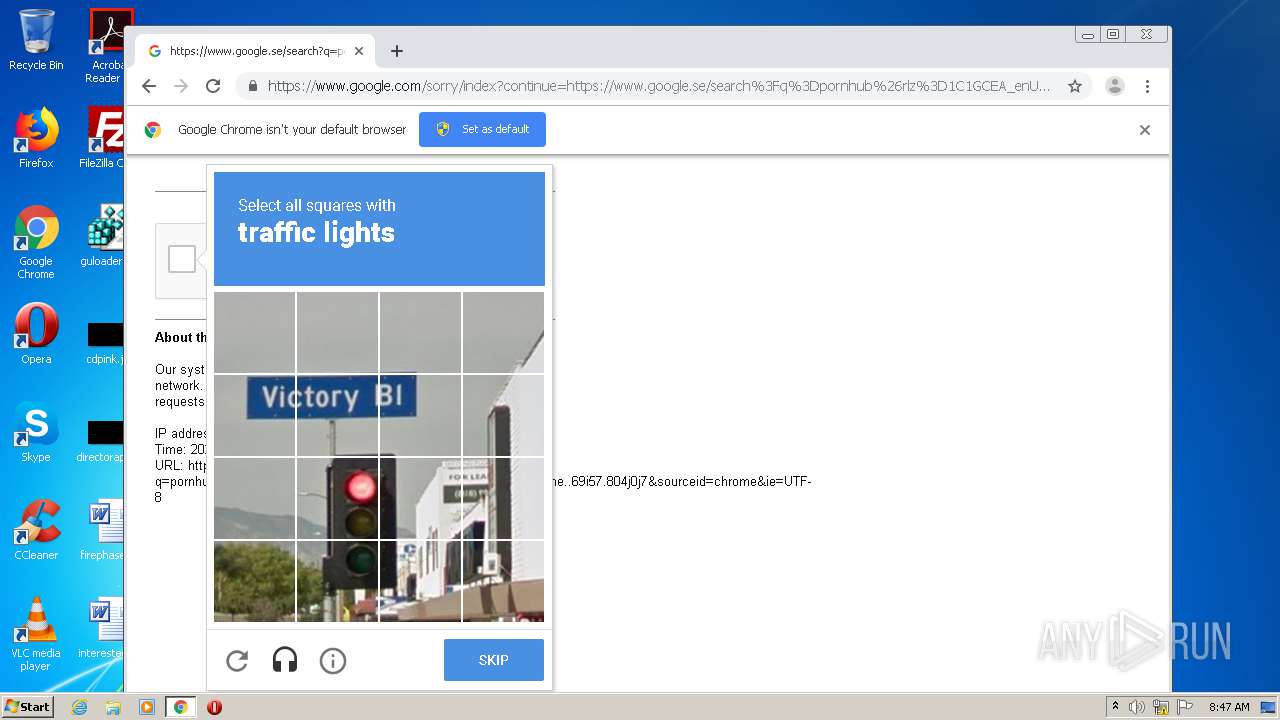
Task: Reload the page in Chrome
Action: click(213, 86)
